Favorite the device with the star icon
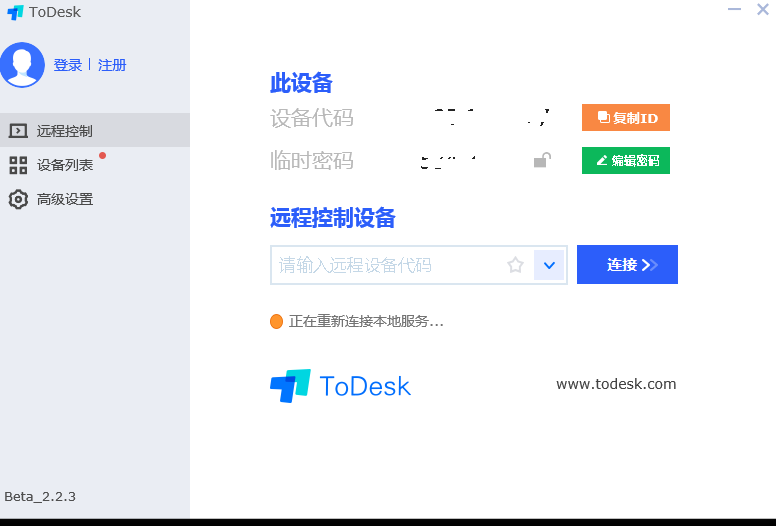 tap(515, 265)
